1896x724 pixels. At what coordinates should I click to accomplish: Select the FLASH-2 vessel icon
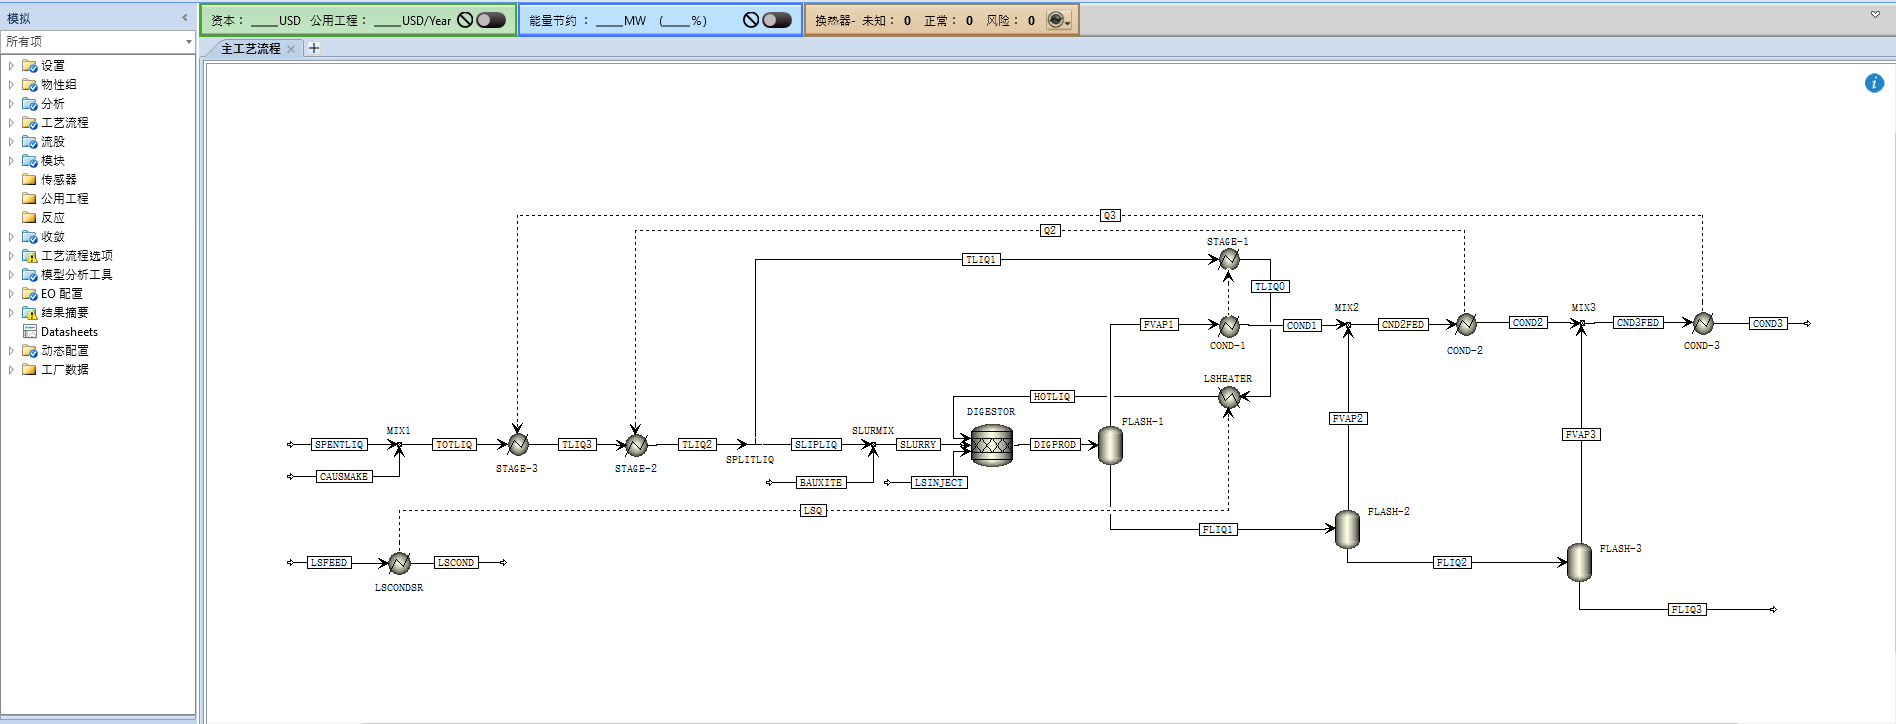point(1347,529)
